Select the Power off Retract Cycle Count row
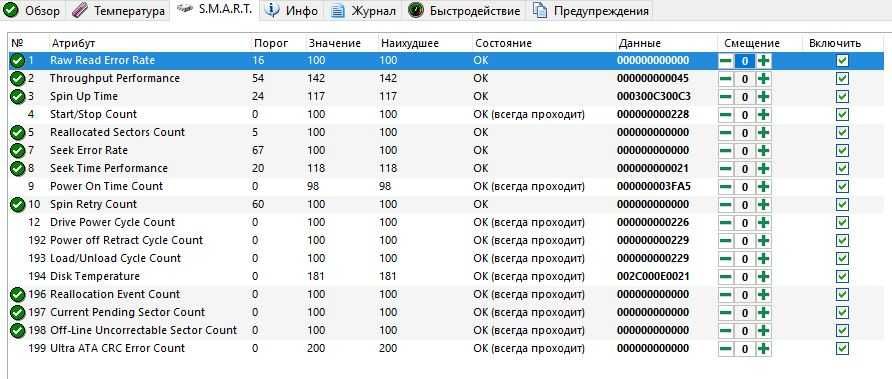This screenshot has height=379, width=892. pos(445,241)
